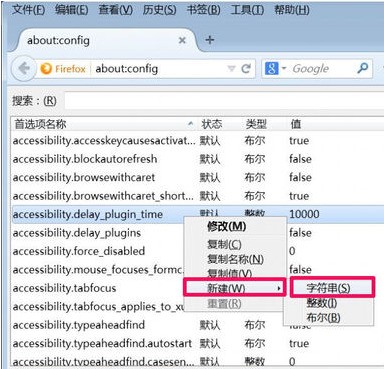Image resolution: width=384 pixels, height=369 pixels.
Task: Open the 历史(S) menu
Action: pos(159,10)
